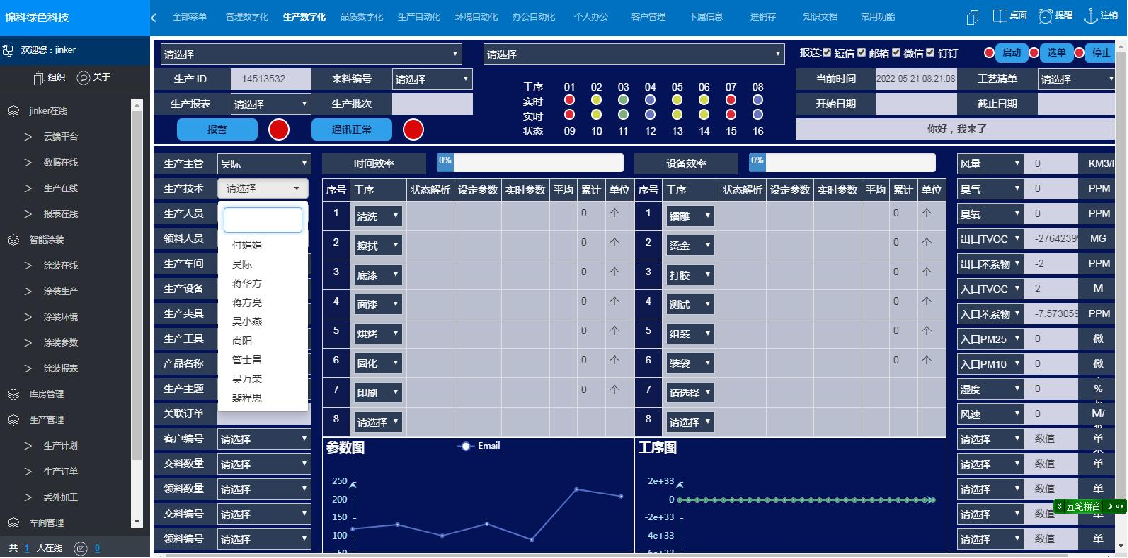Toggle the 邮箱 checkbox
This screenshot has height=558, width=1128.
(862, 53)
